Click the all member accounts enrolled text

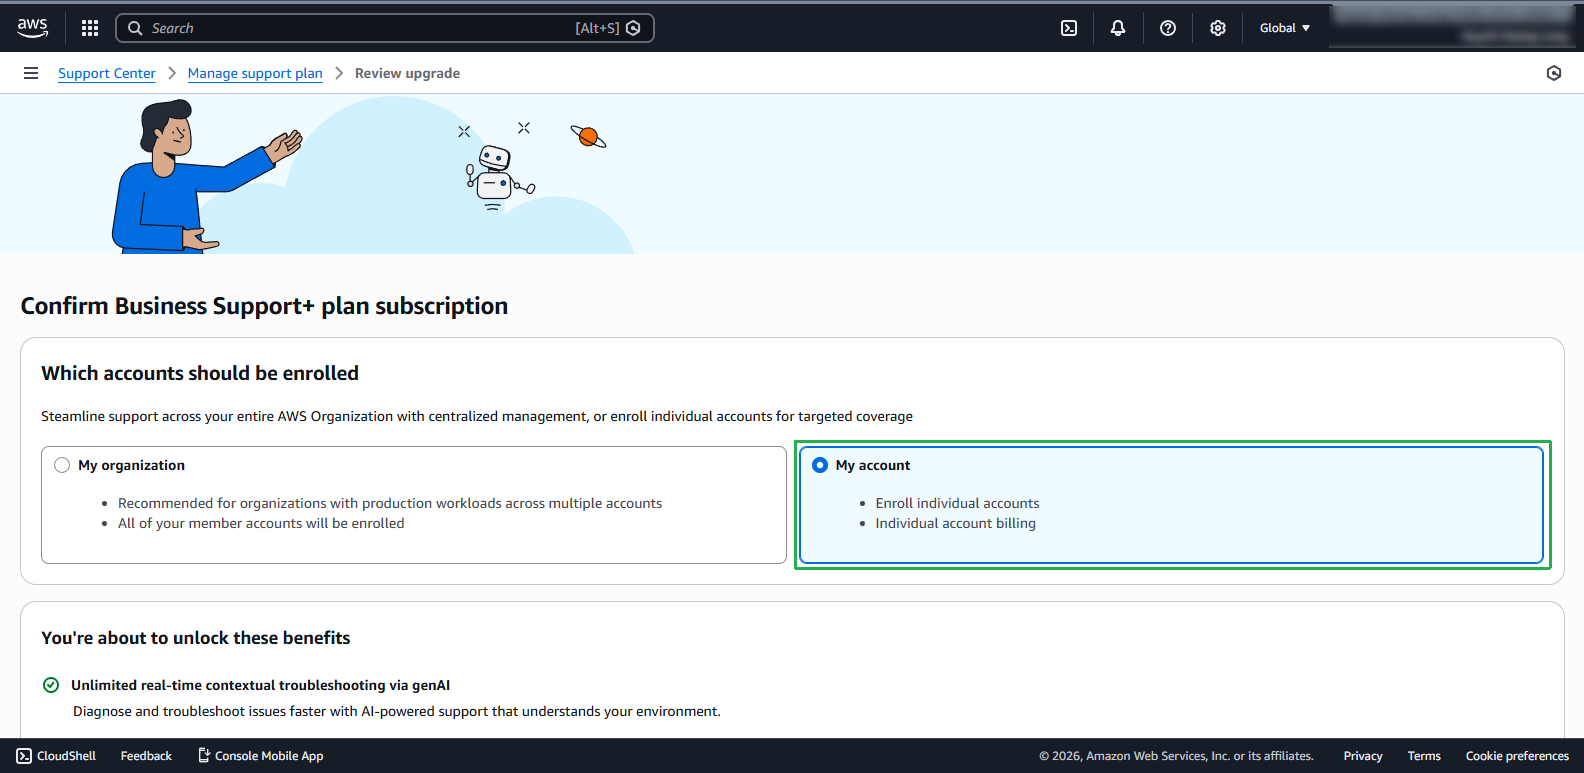[261, 523]
